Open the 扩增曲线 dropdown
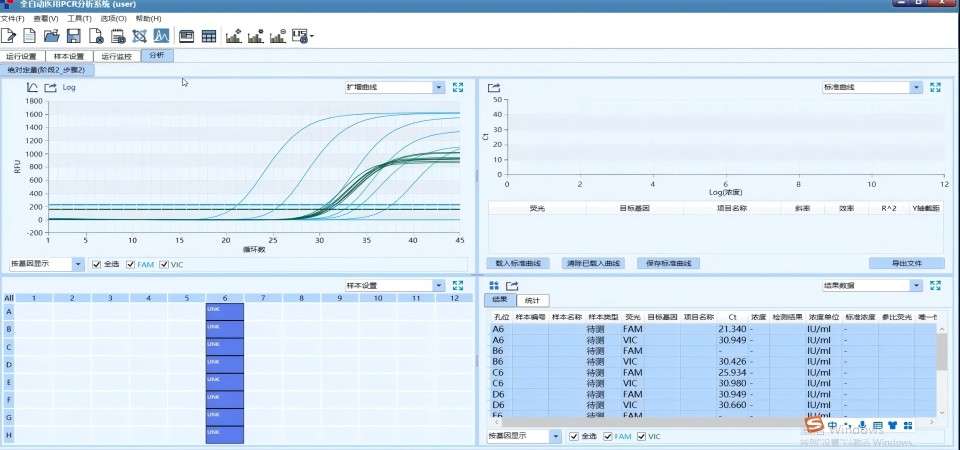Screen dimensions: 960x450 click(438, 87)
